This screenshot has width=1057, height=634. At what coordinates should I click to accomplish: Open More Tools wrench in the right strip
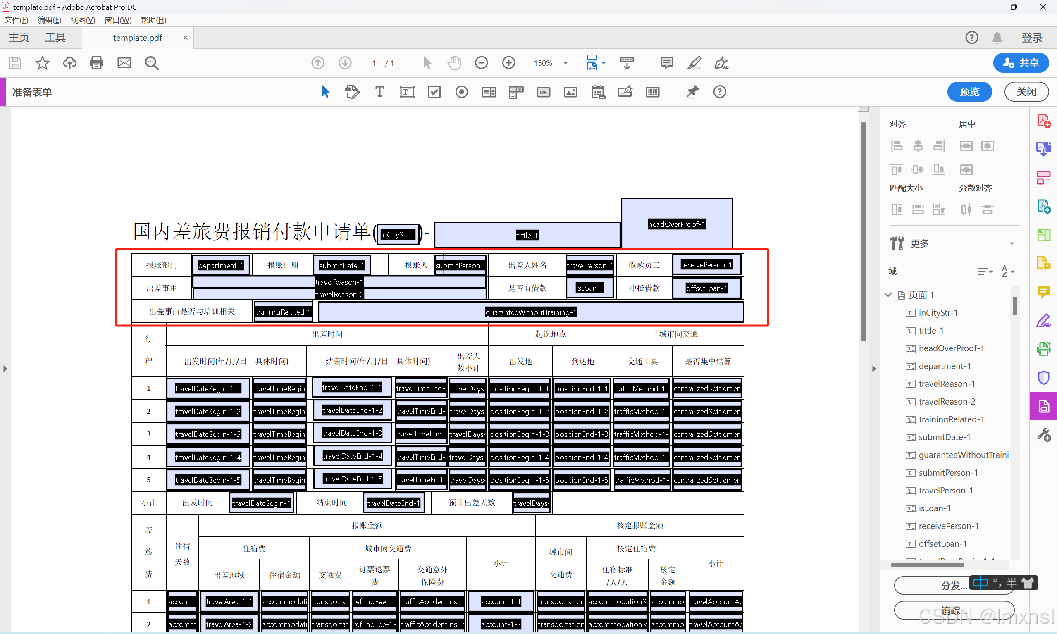1044,435
